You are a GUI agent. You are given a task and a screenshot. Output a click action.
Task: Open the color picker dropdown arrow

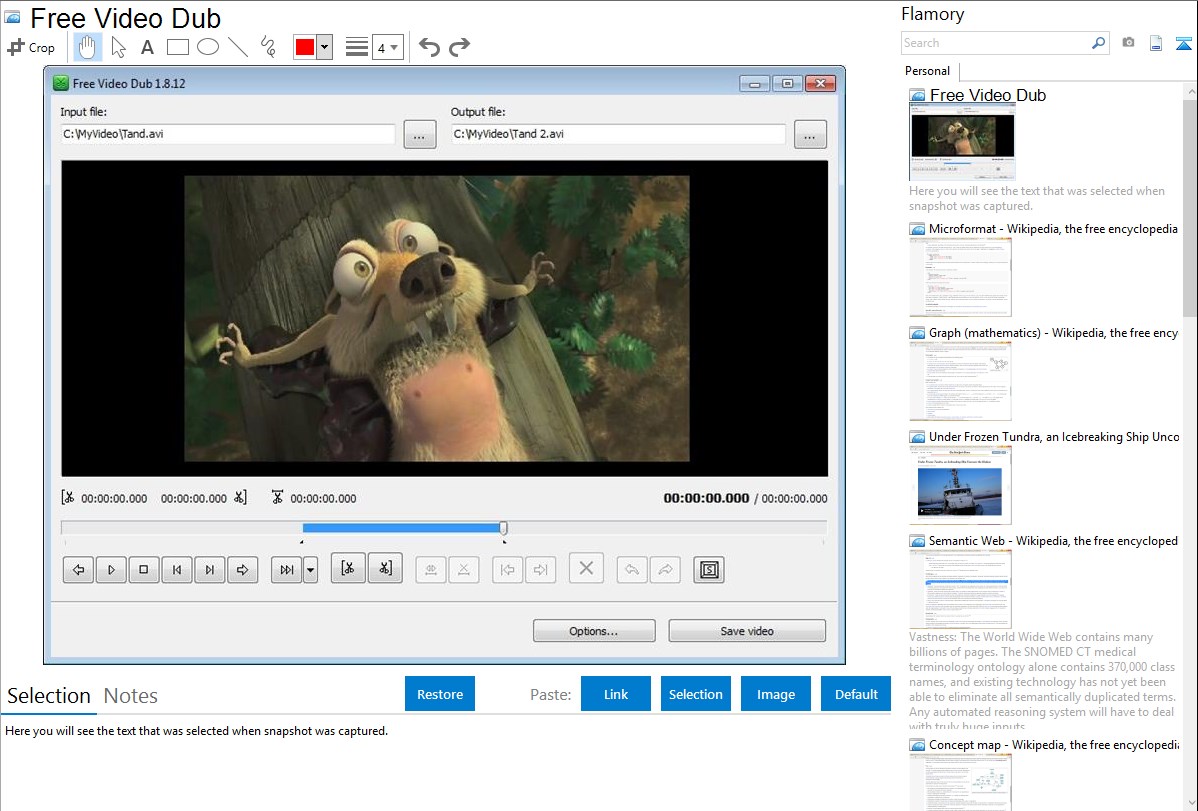[324, 47]
